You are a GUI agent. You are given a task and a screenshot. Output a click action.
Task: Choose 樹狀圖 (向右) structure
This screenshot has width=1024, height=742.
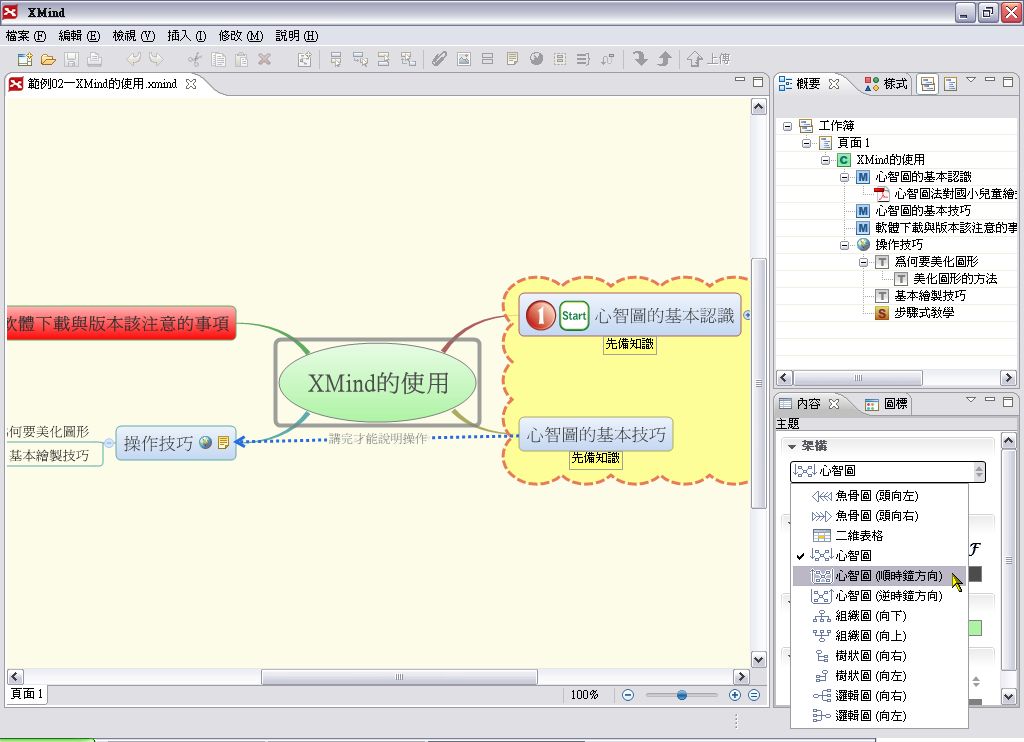click(878, 656)
